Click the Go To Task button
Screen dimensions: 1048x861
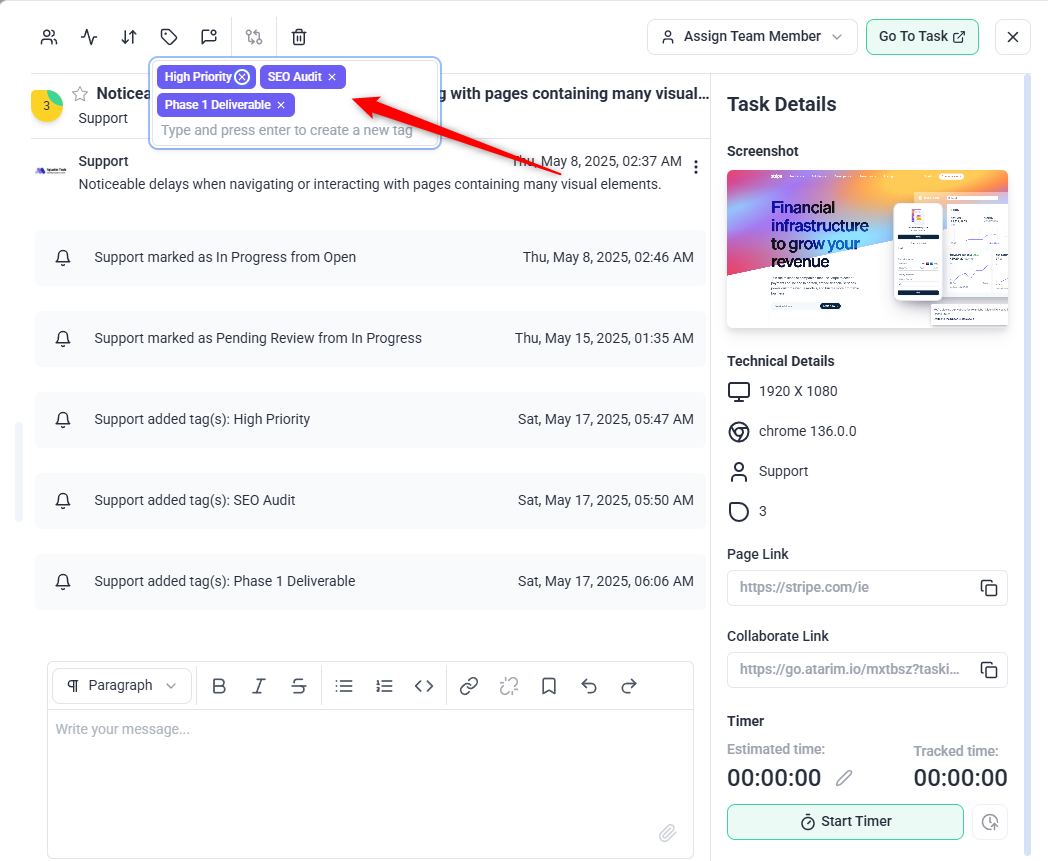coord(921,37)
